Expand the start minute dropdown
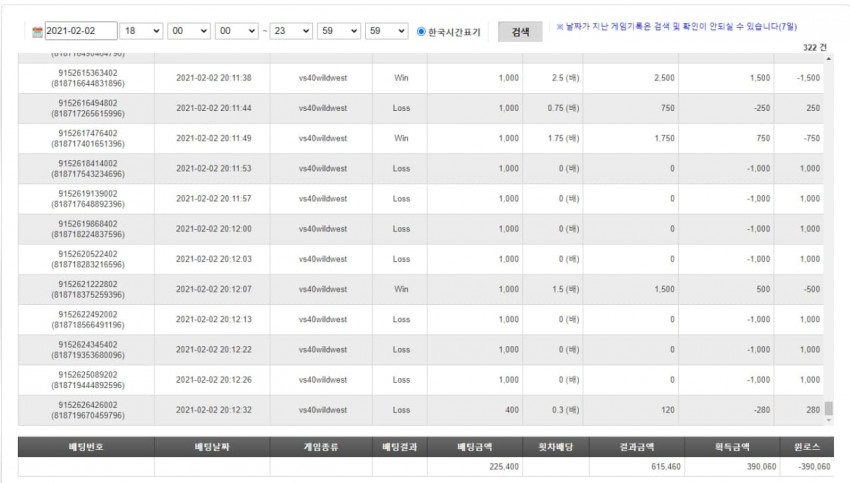Screen dimensions: 850x483 [x=189, y=31]
